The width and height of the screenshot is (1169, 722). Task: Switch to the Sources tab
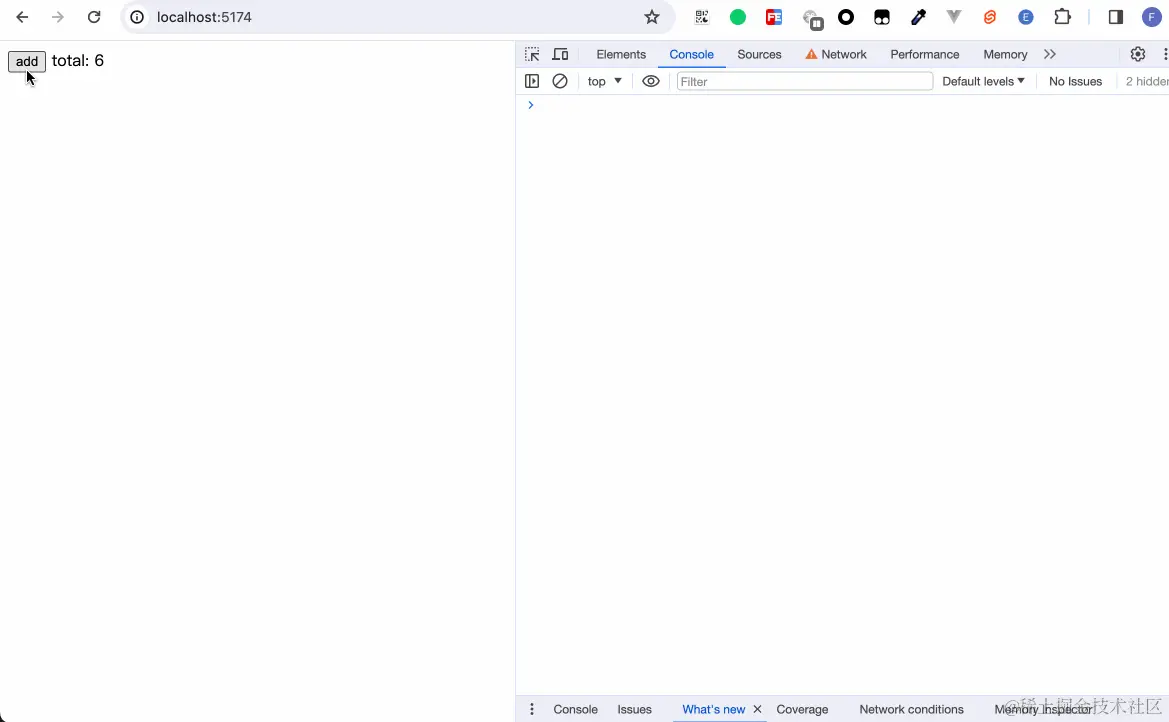point(759,54)
